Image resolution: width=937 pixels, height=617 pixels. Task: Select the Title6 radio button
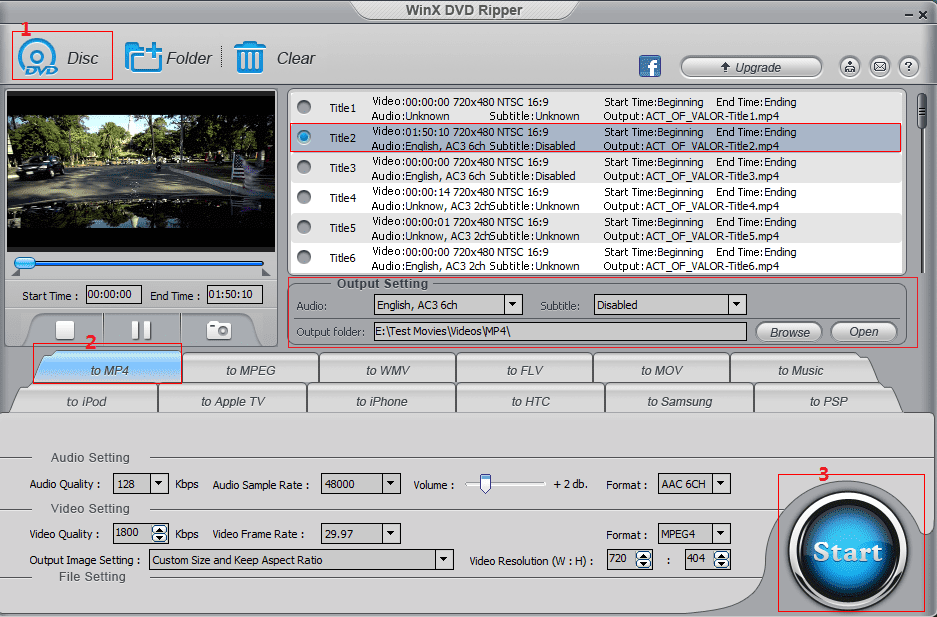point(304,257)
